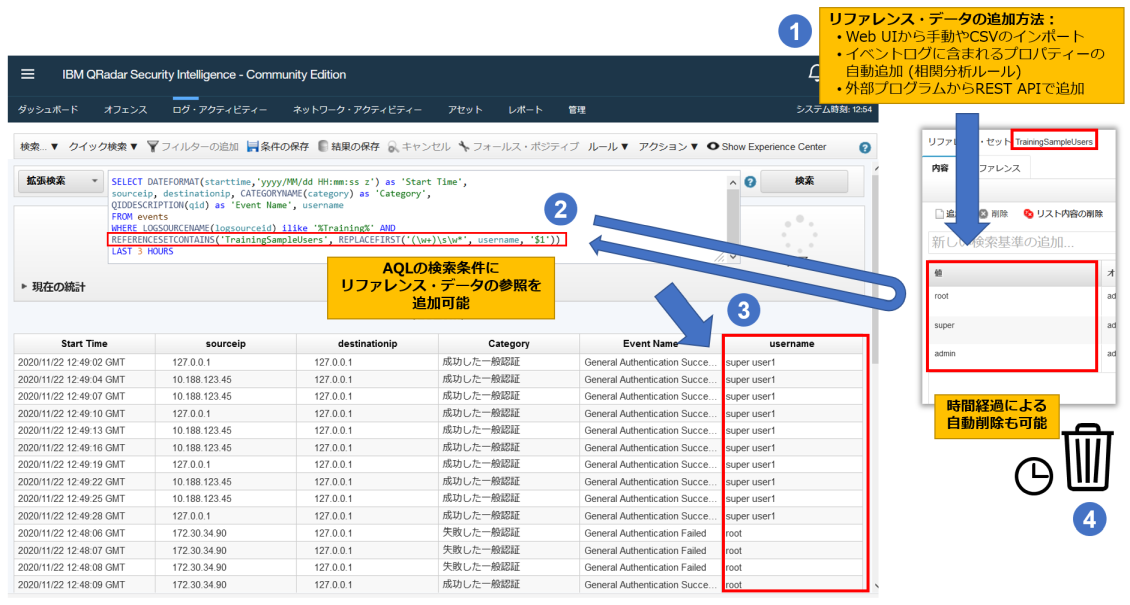Image resolution: width=1130 pixels, height=605 pixels.
Task: Expand the 現在の統計 section
Action: tap(53, 287)
